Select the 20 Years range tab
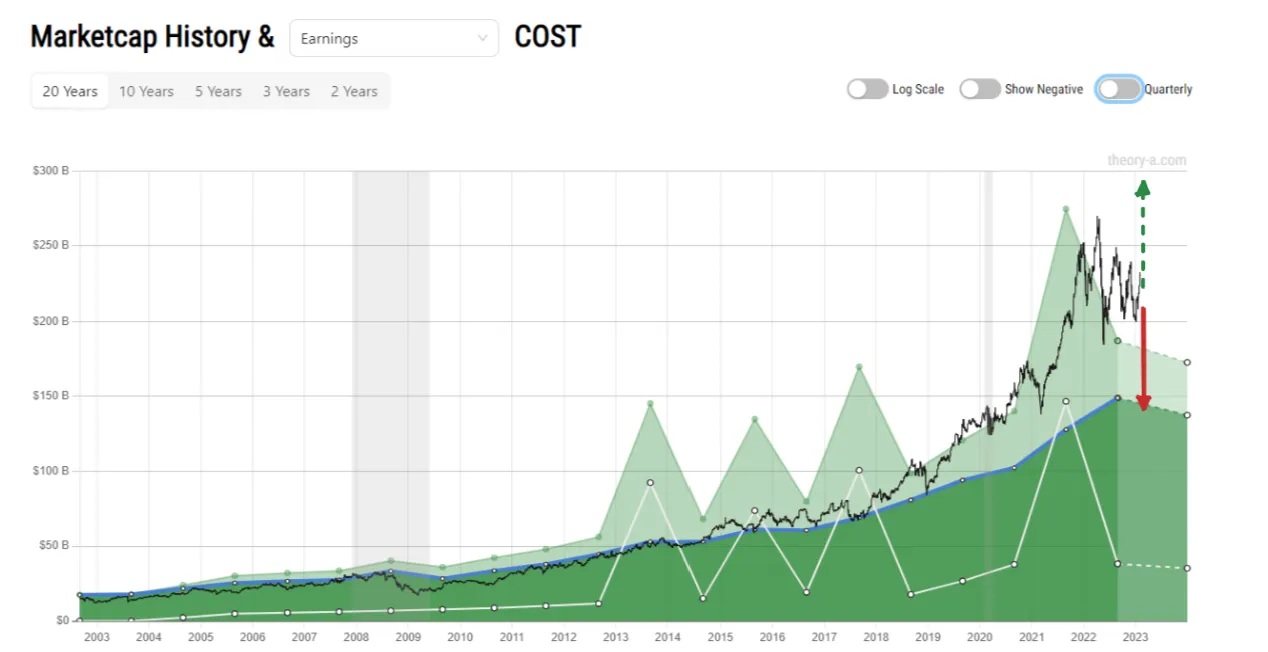Image resolution: width=1268 pixels, height=652 pixels. coord(70,91)
